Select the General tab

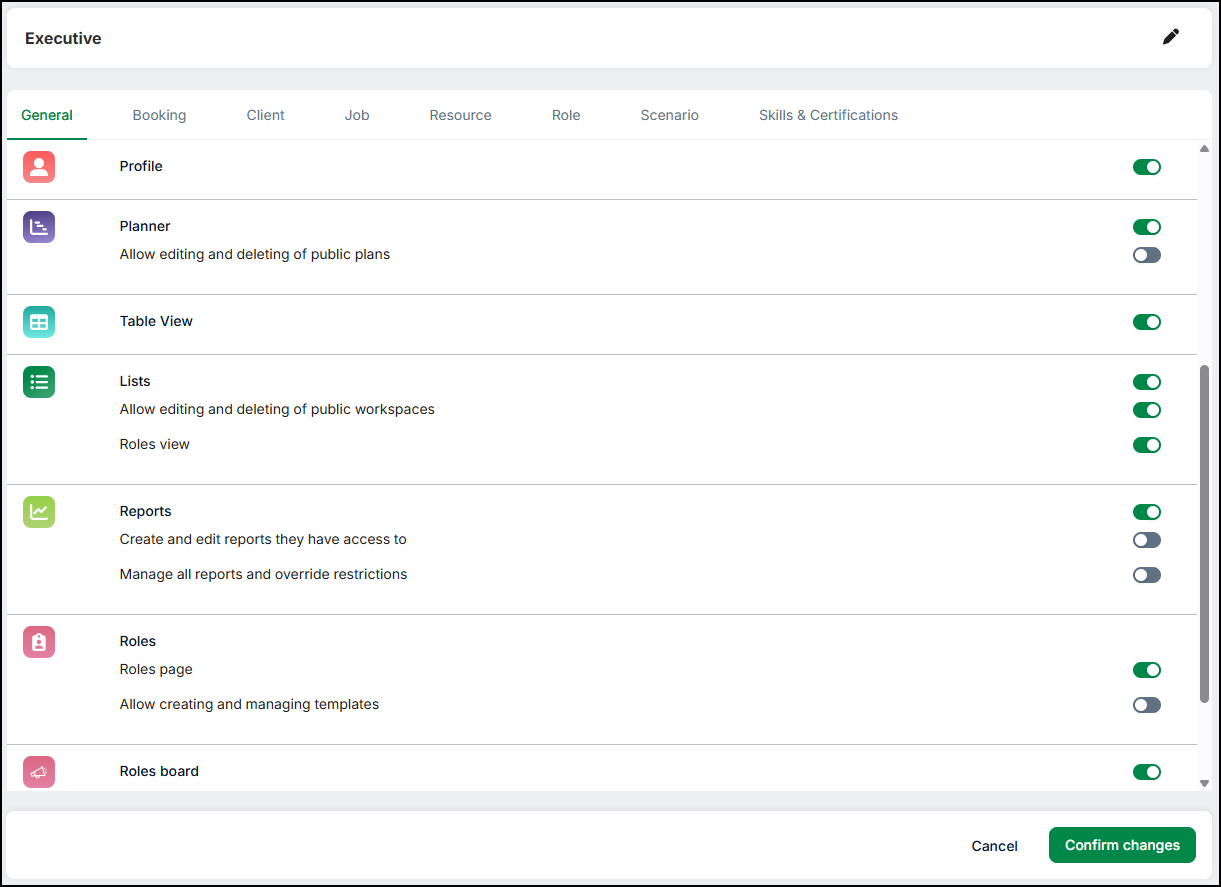point(47,115)
